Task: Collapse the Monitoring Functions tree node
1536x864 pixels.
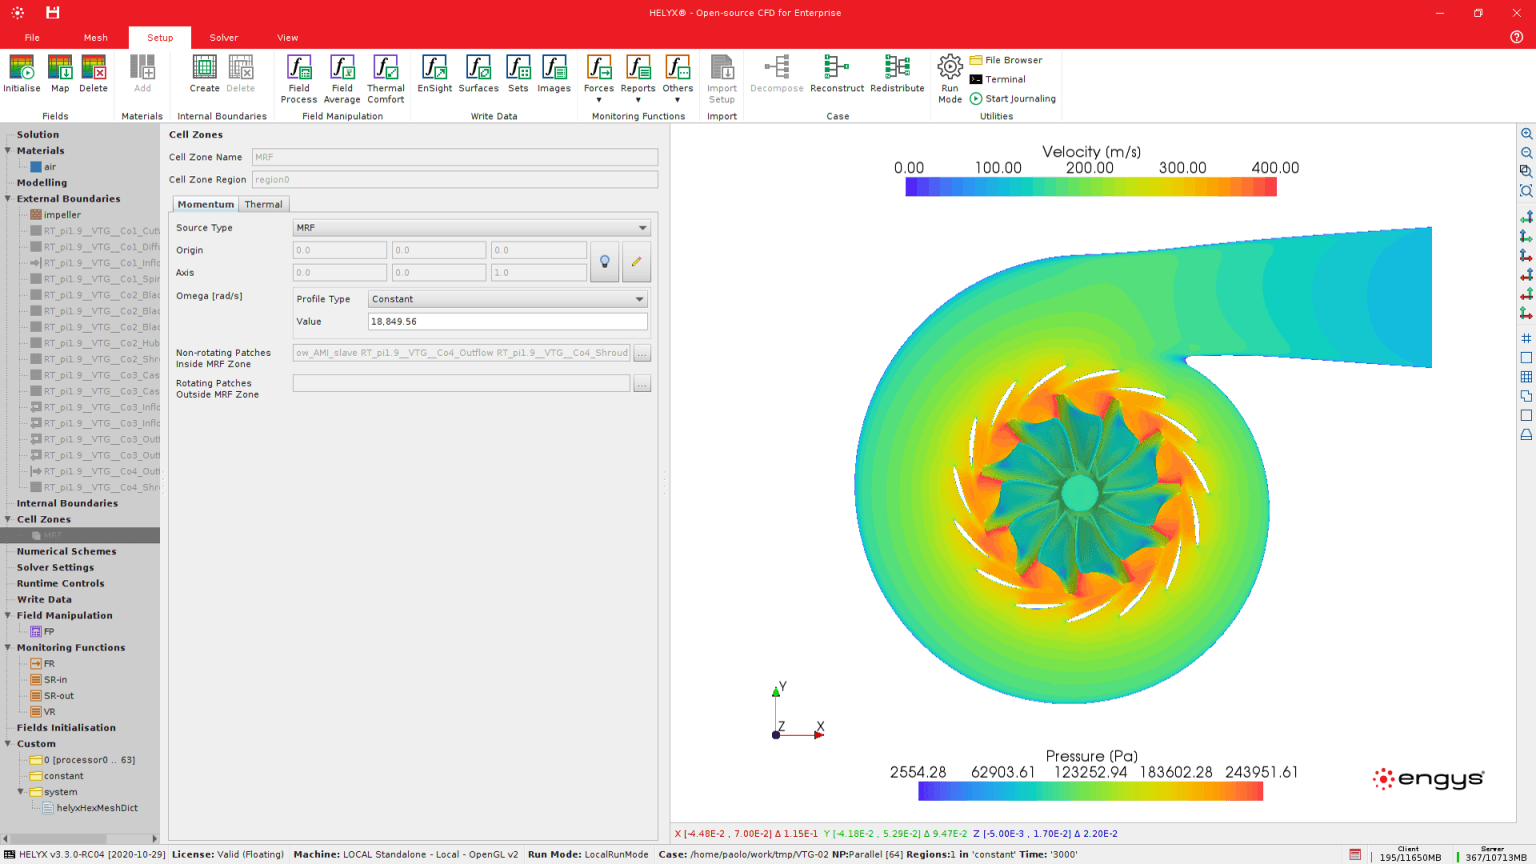Action: [8, 648]
